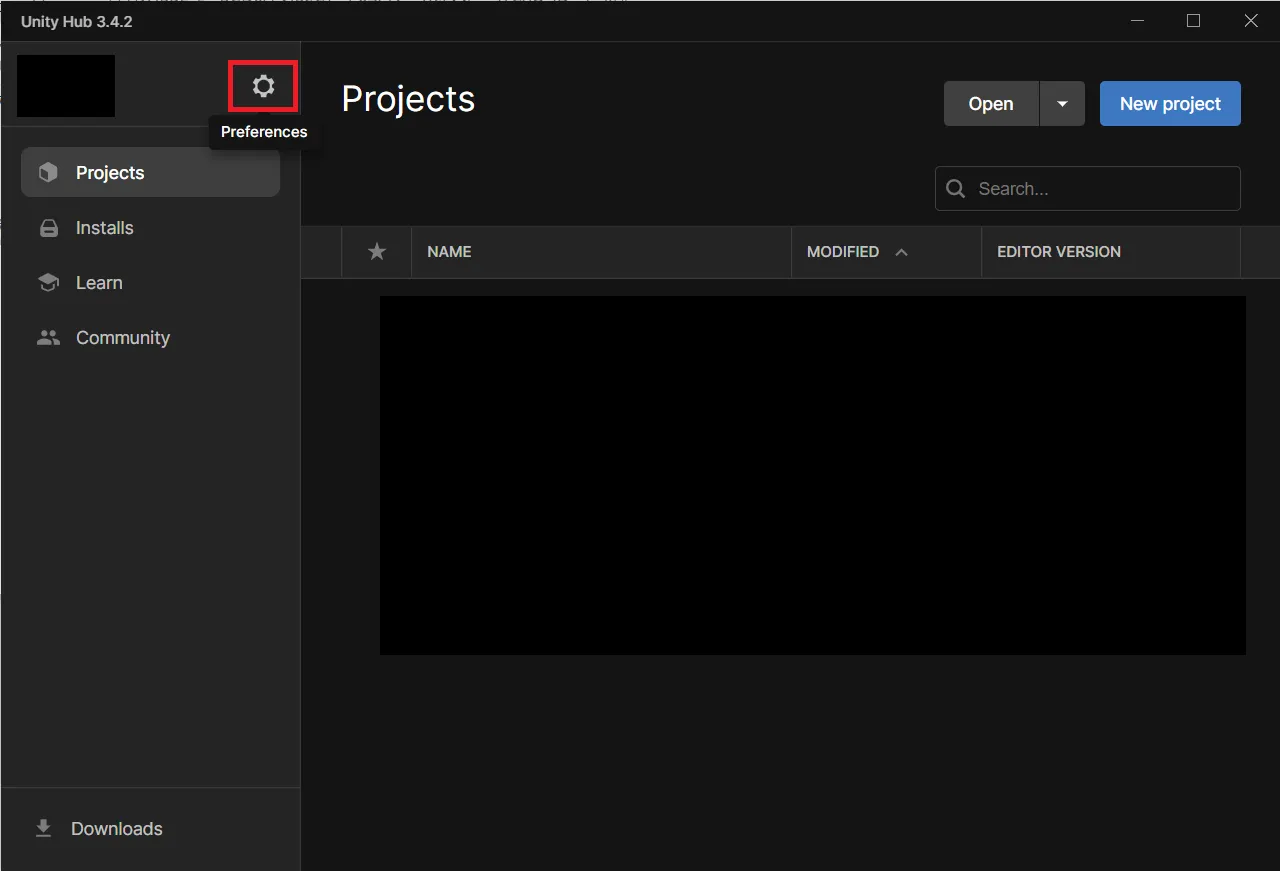Maximize the Unity Hub window
Image resolution: width=1280 pixels, height=871 pixels.
pyautogui.click(x=1193, y=21)
